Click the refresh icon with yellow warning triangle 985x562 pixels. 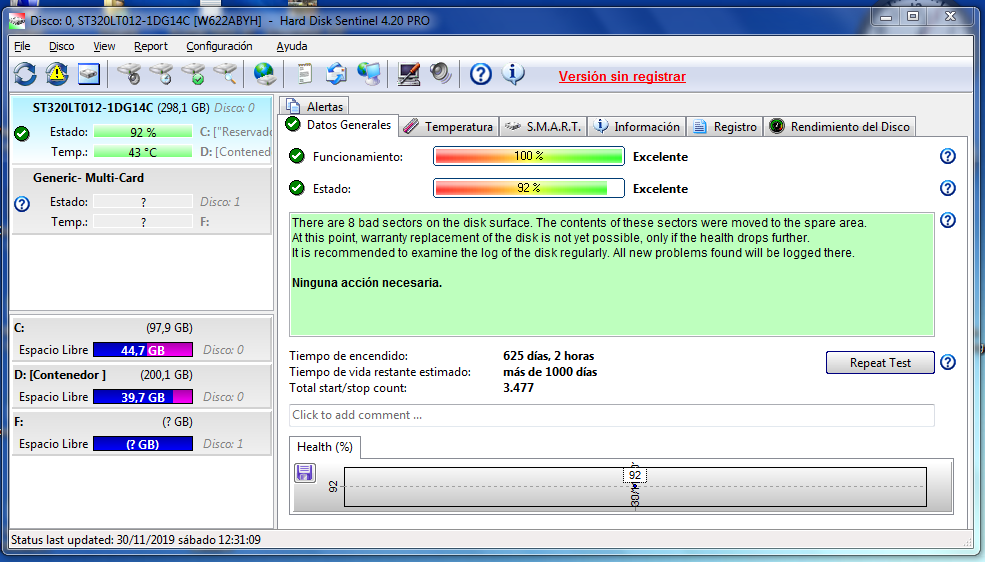pos(57,74)
